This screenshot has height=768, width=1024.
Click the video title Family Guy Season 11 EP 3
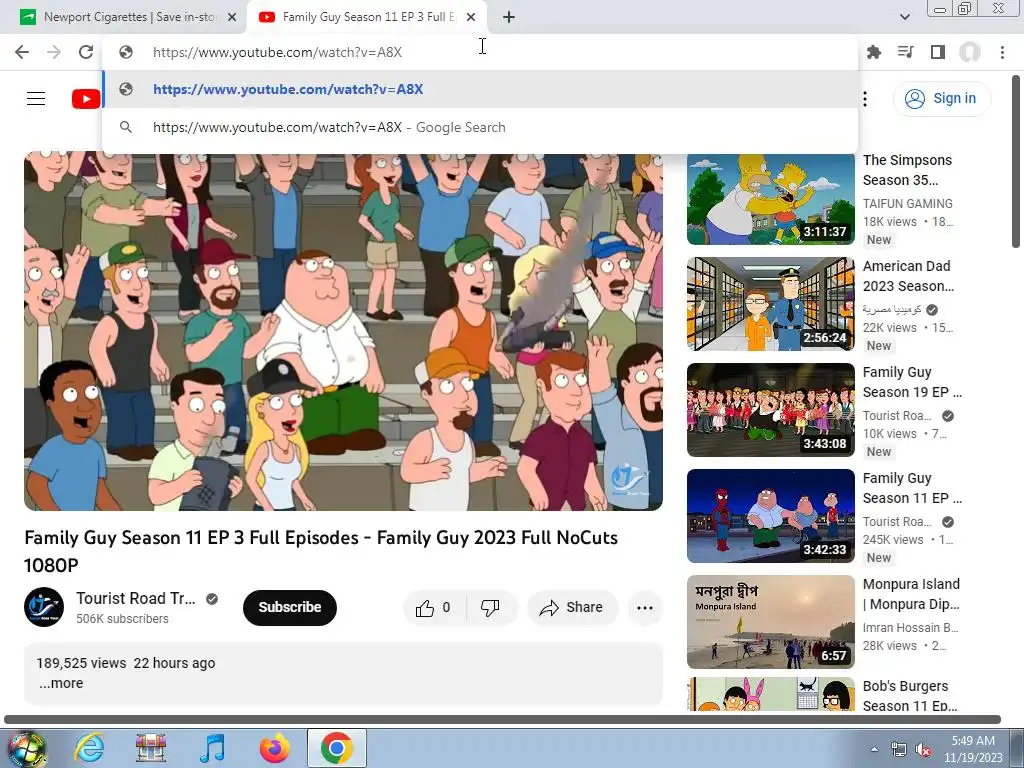[x=321, y=551]
